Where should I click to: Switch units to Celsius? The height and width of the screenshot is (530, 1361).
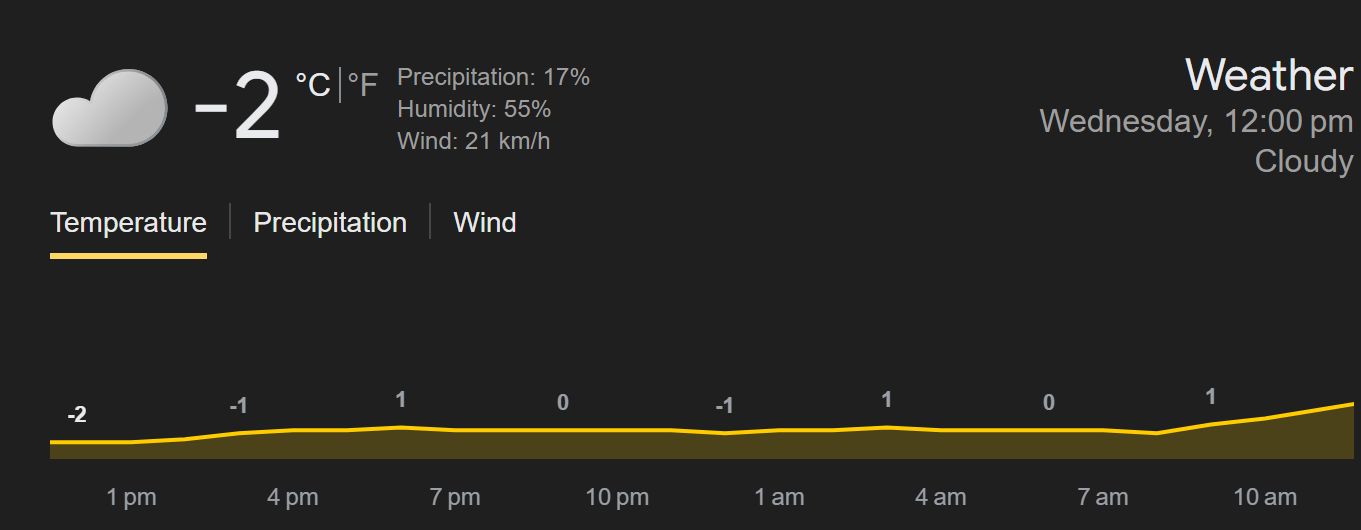(312, 86)
